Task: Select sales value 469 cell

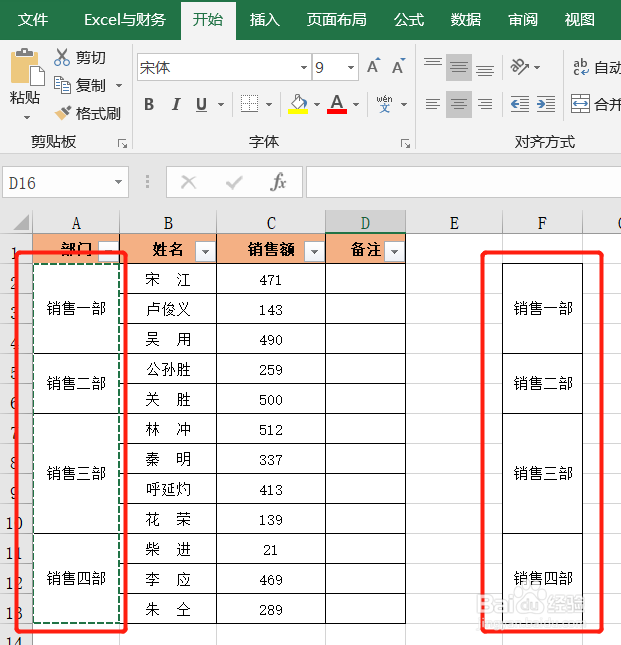Action: [x=271, y=579]
